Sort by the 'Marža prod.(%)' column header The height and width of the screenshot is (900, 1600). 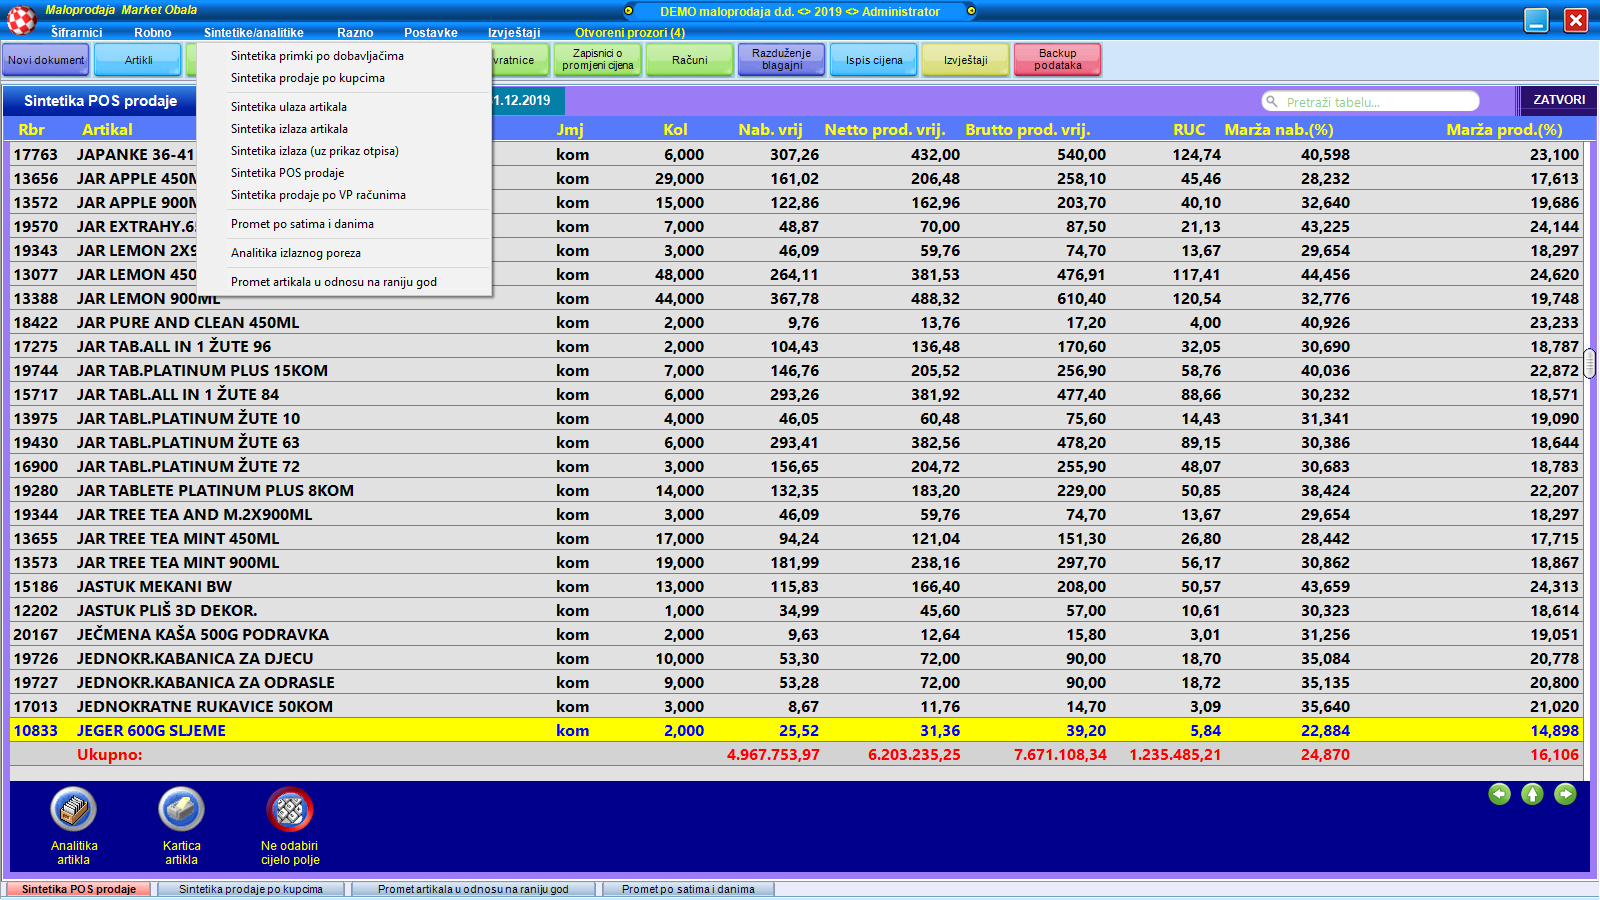coord(1503,130)
